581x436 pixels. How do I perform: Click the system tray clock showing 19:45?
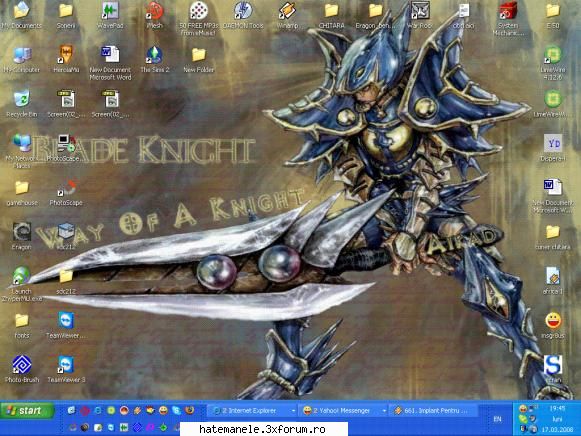557,408
